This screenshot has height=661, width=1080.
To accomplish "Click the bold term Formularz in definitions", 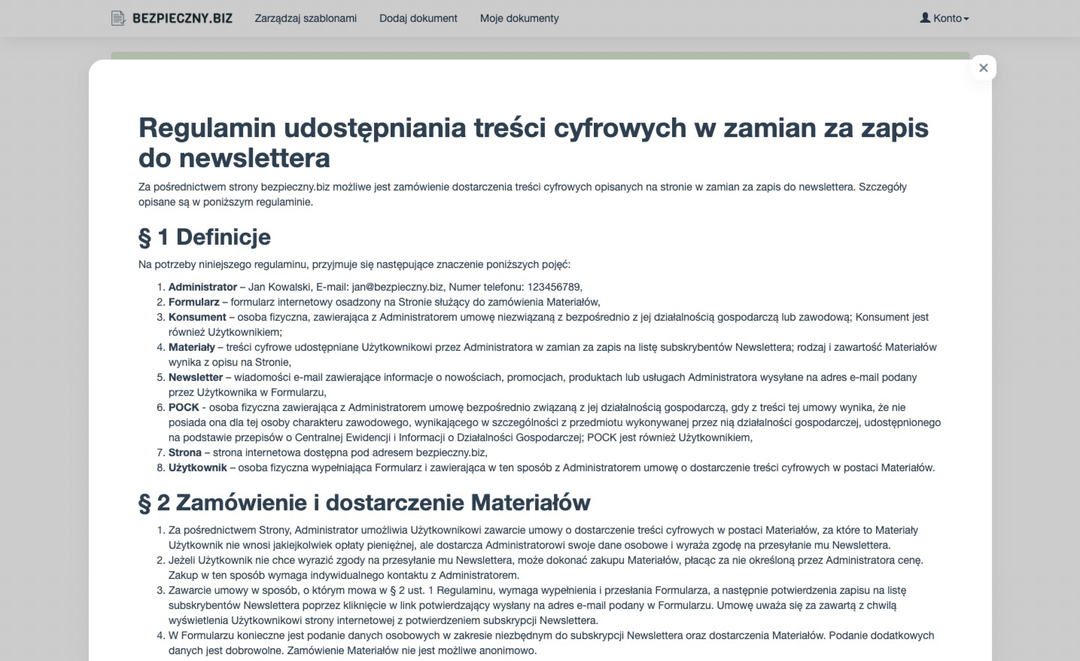I will [x=193, y=302].
